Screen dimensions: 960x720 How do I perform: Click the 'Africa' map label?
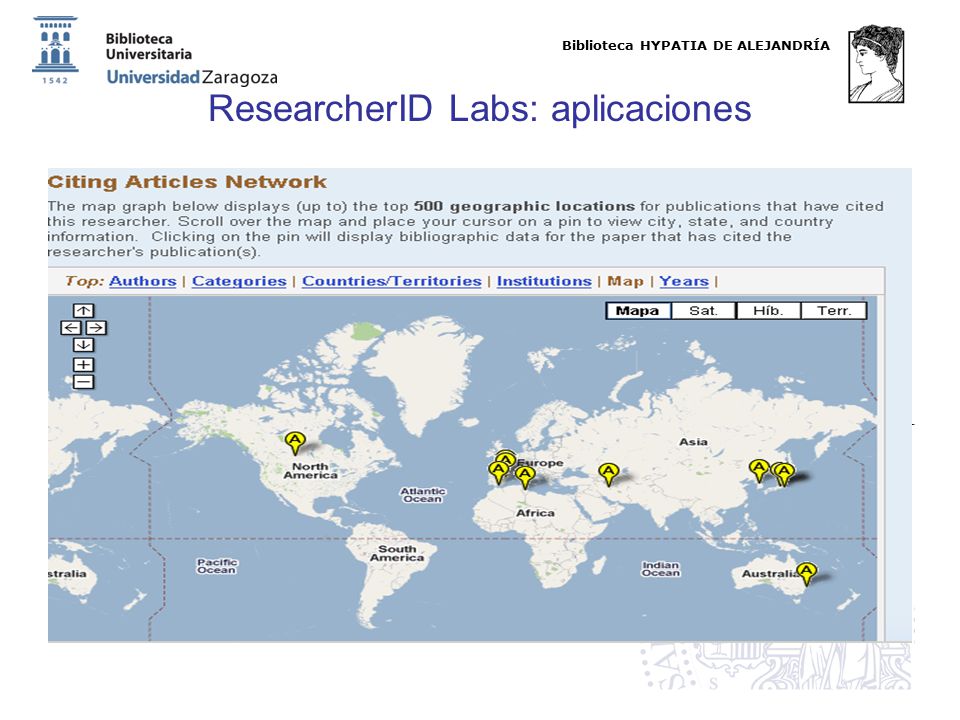535,513
